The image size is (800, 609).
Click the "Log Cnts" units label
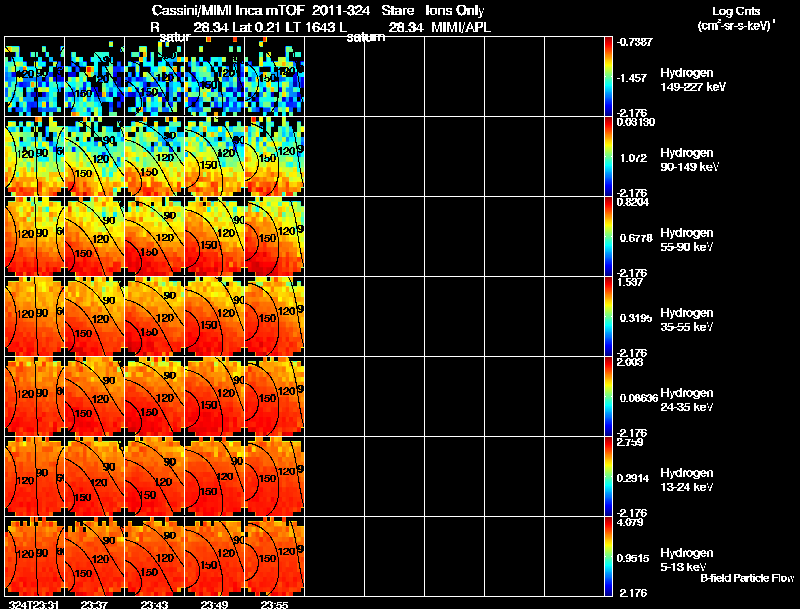(x=736, y=11)
